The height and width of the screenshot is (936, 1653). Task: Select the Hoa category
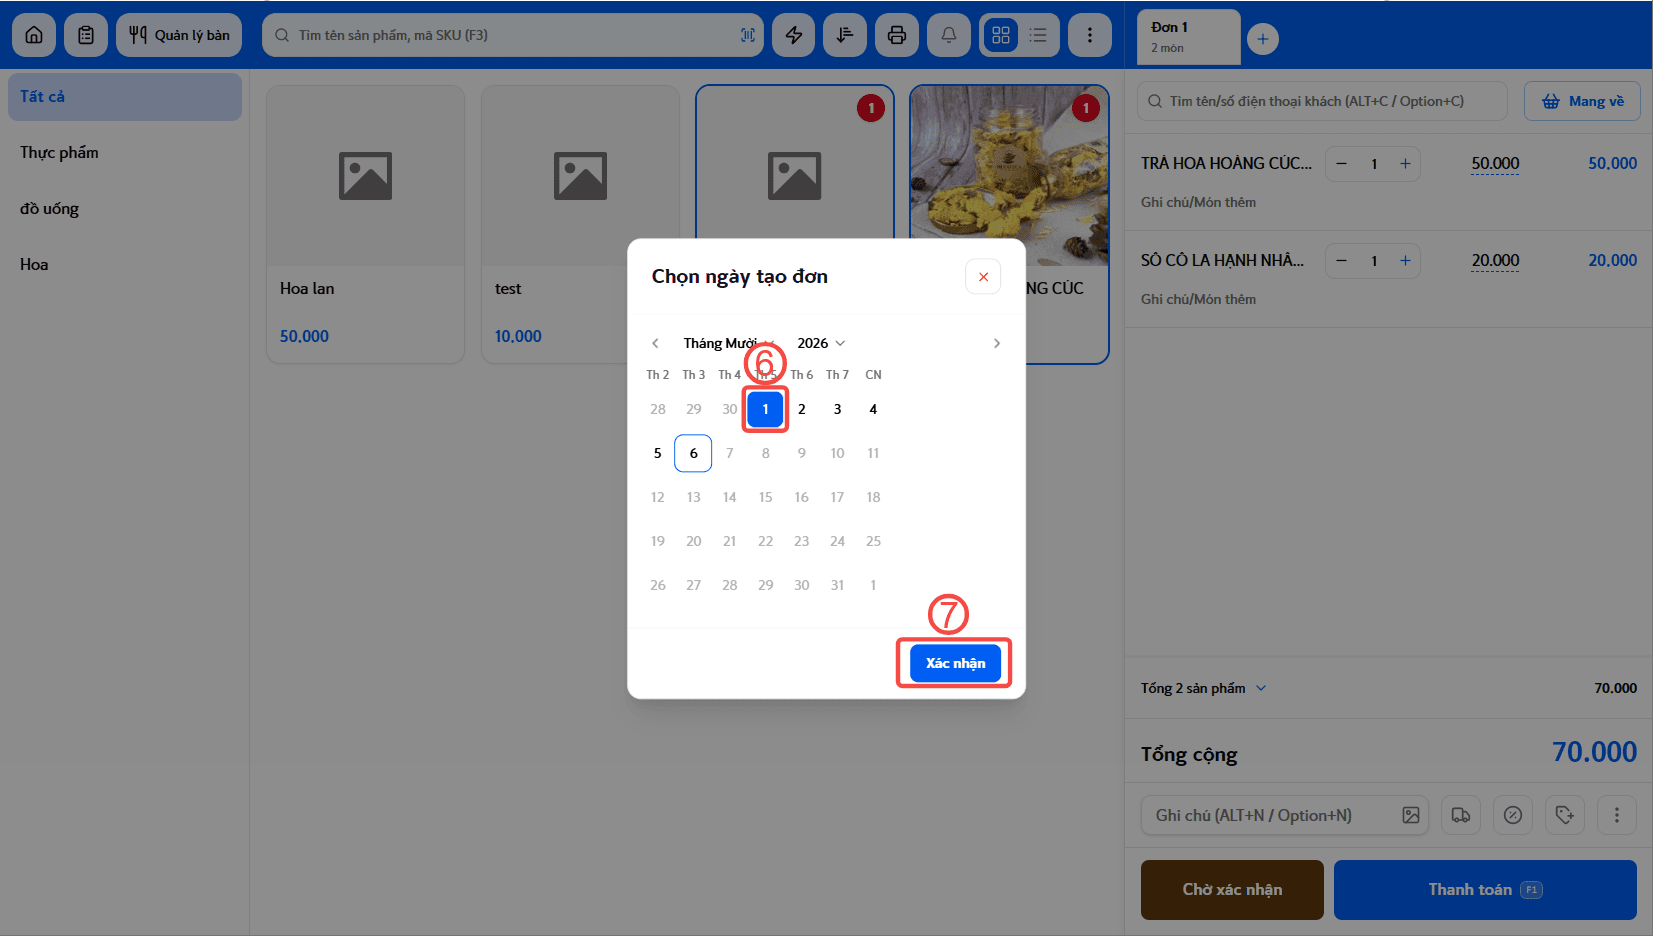[x=125, y=265]
